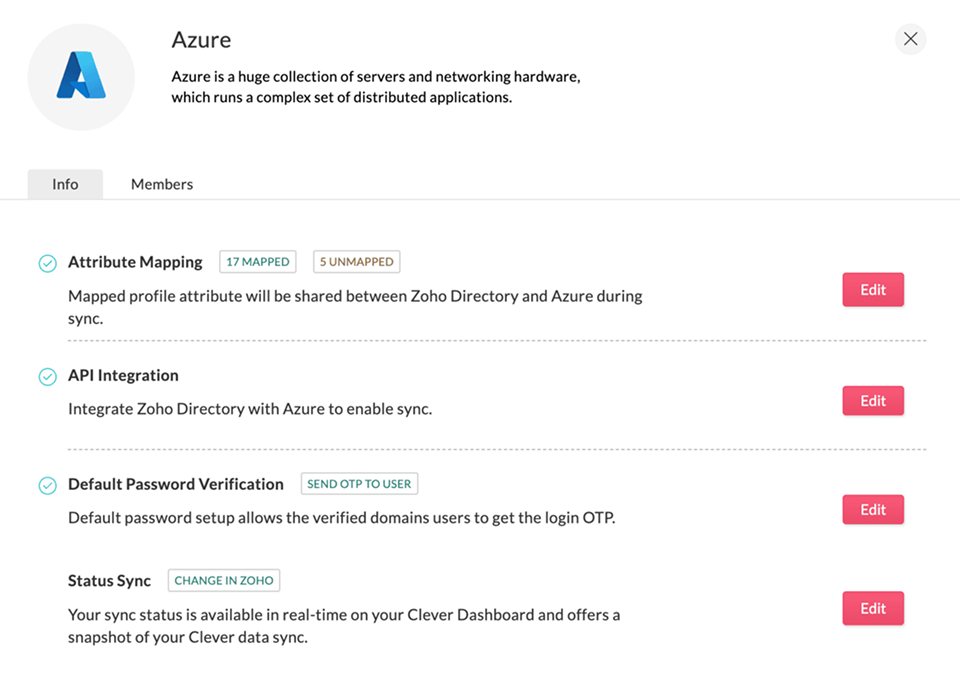Click the Attribute Mapping checkmark icon
This screenshot has width=960, height=689.
(47, 263)
